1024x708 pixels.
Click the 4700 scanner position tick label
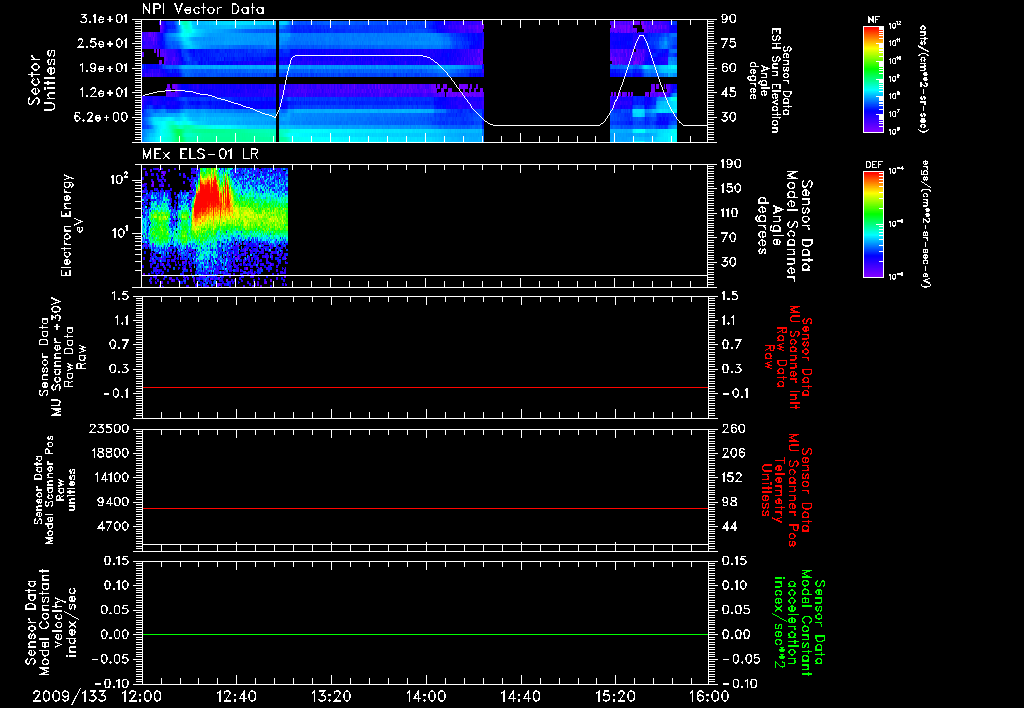pos(112,526)
